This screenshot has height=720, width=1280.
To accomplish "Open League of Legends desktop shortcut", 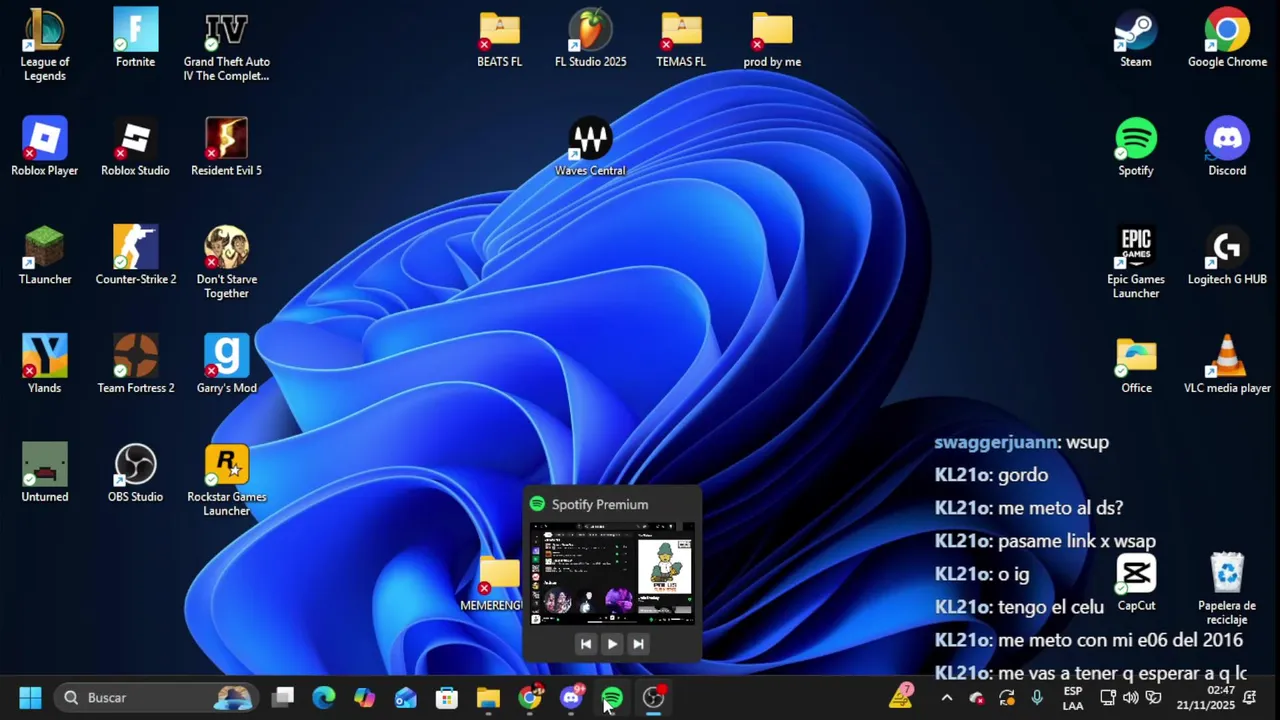I will pyautogui.click(x=44, y=44).
